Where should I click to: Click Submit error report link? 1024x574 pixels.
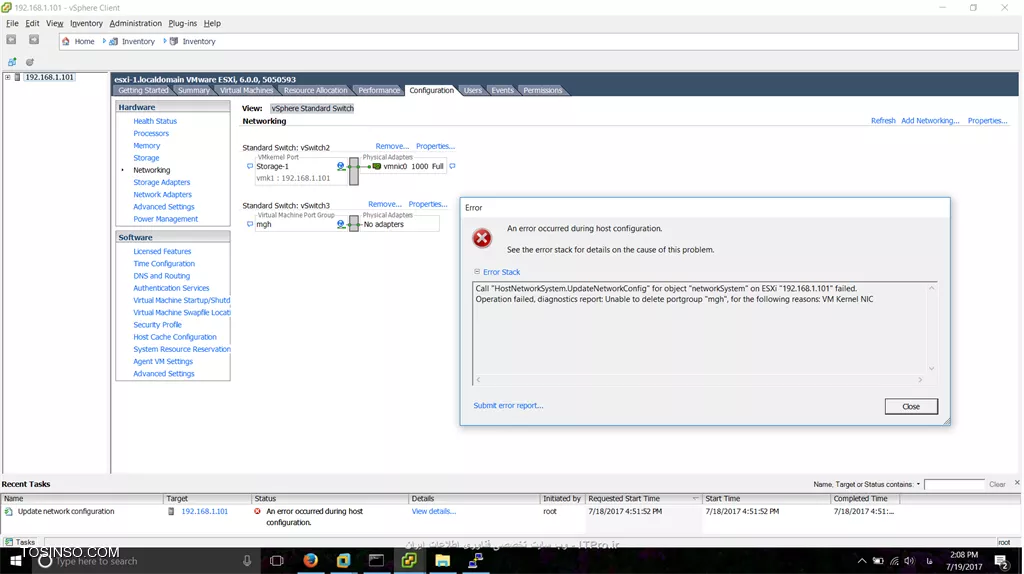(508, 406)
